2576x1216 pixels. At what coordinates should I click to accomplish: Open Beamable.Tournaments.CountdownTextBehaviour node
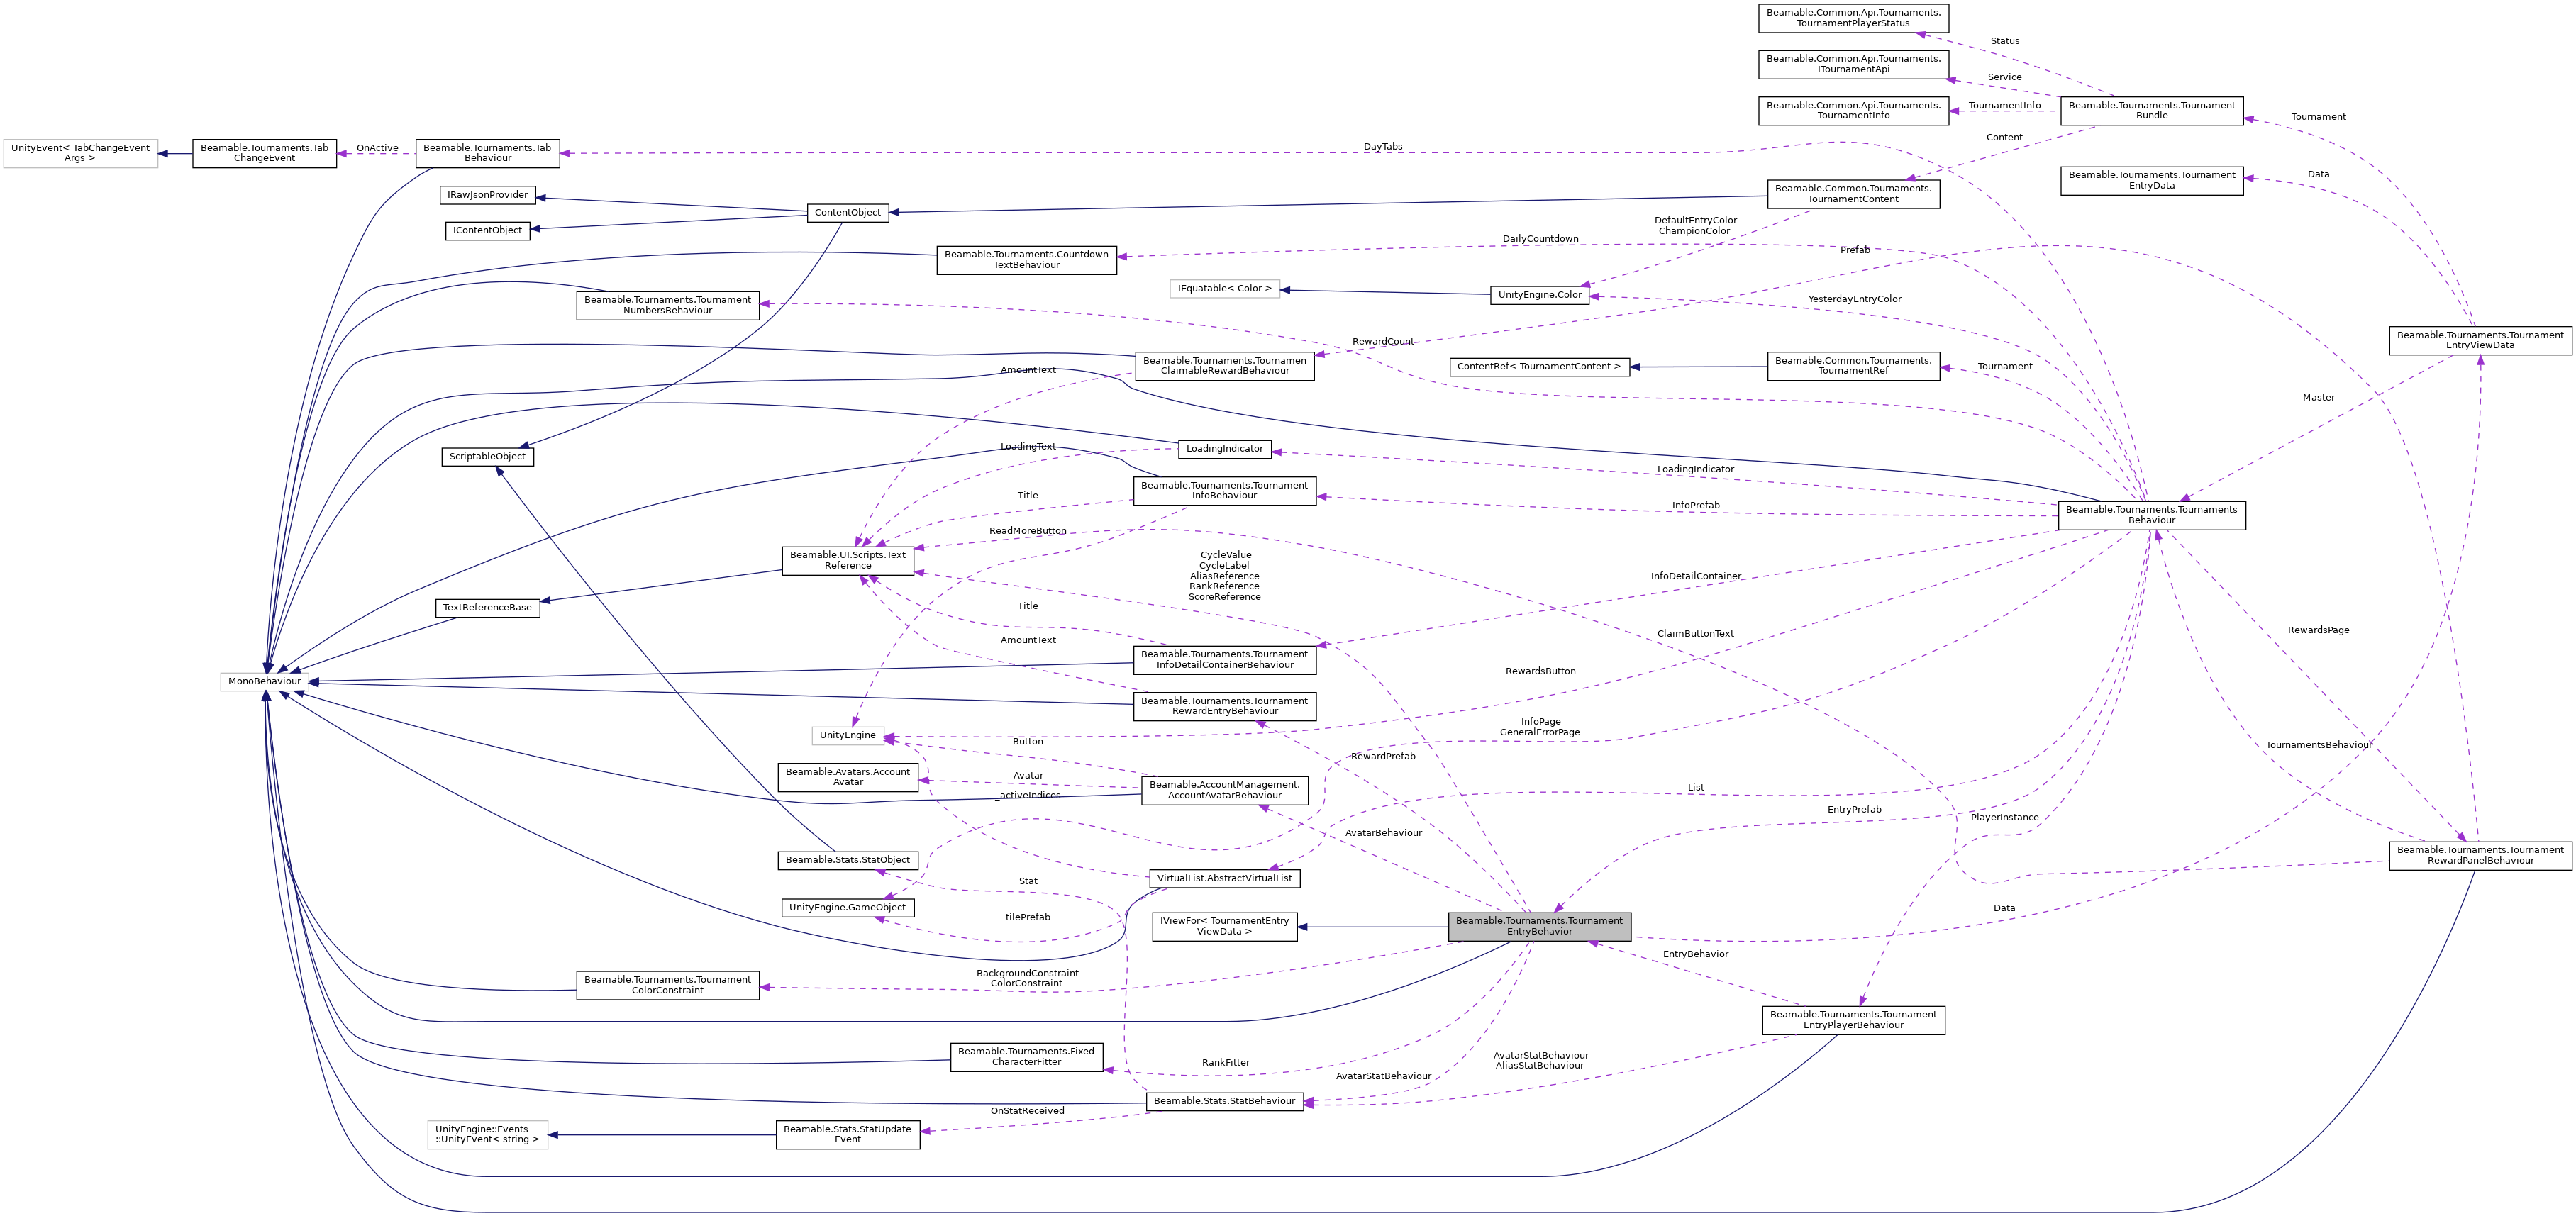pos(1026,260)
